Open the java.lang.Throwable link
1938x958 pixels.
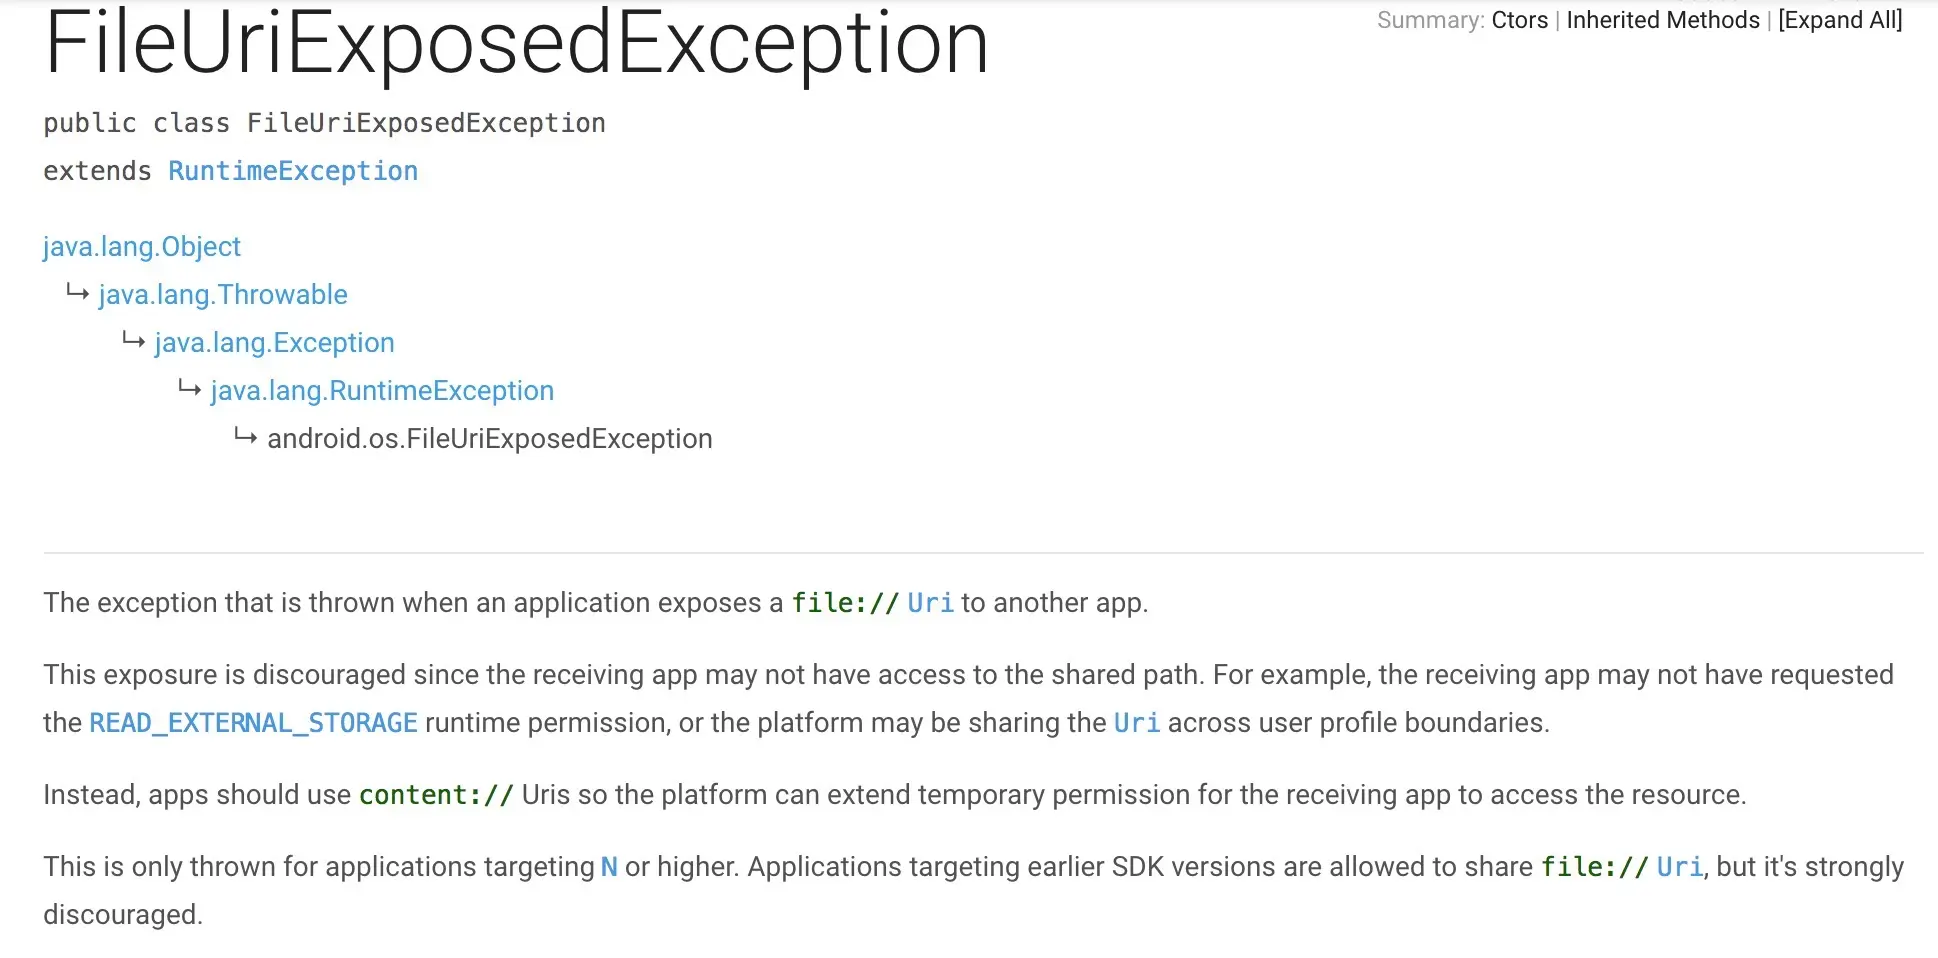point(223,295)
